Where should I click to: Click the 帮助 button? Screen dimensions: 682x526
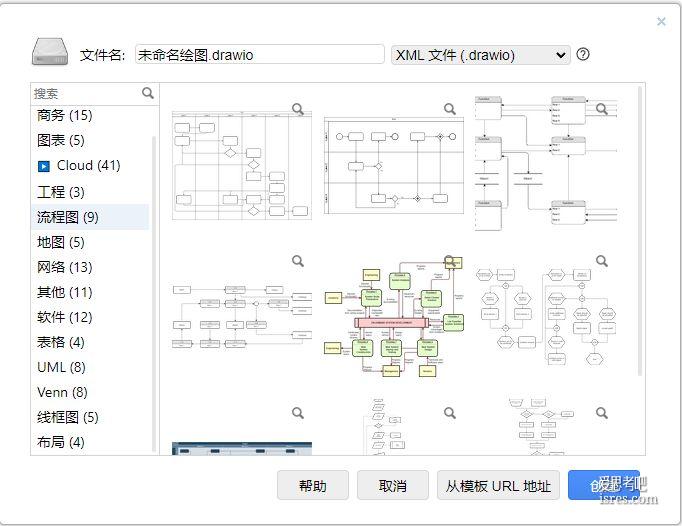coord(313,486)
